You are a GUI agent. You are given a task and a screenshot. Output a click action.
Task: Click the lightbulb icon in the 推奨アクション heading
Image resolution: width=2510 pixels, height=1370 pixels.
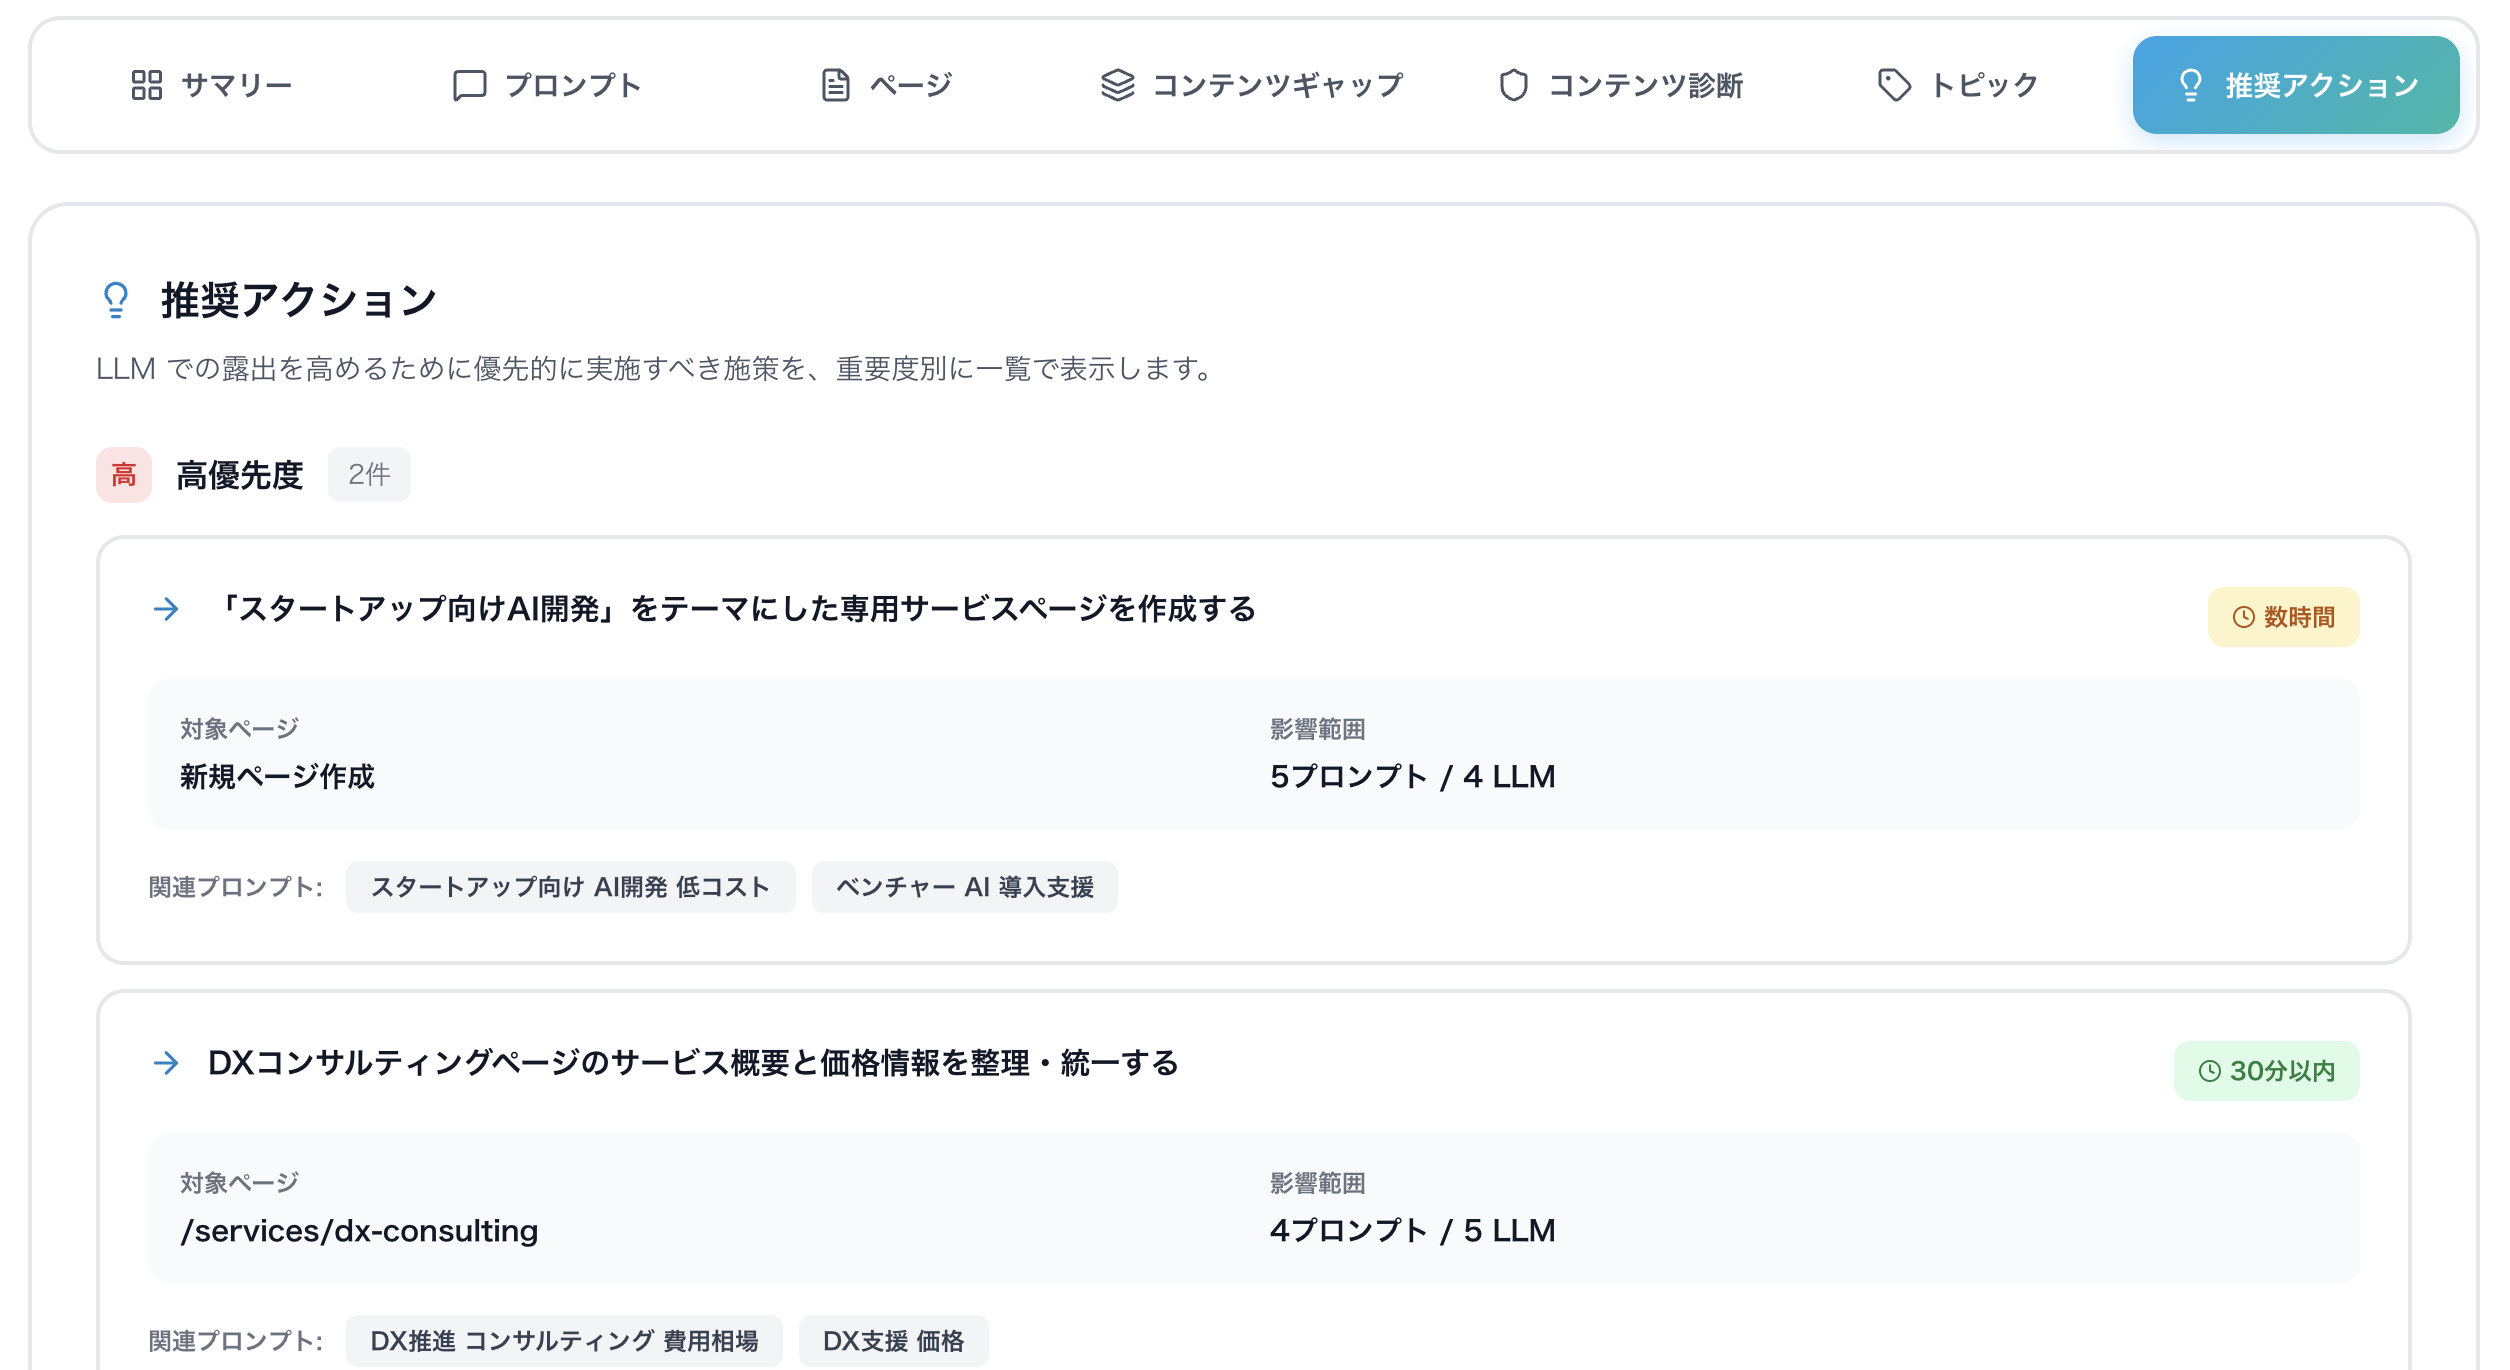click(115, 299)
